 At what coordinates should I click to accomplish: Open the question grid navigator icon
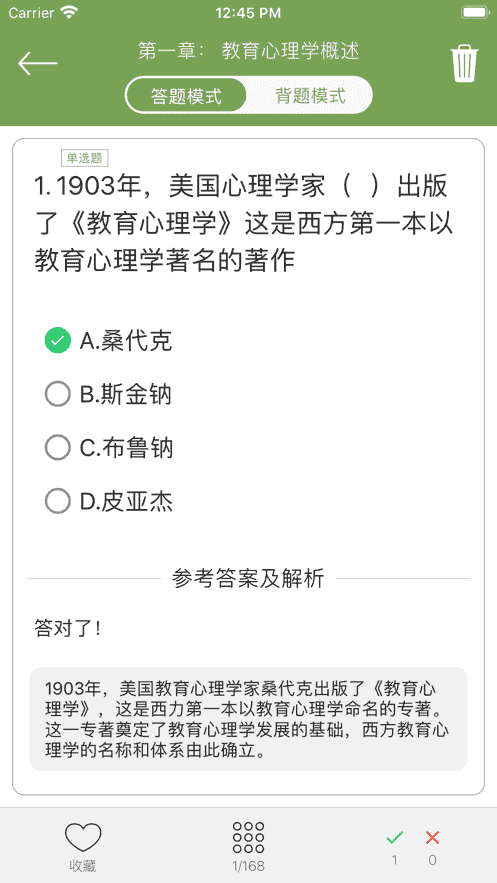pyautogui.click(x=248, y=837)
